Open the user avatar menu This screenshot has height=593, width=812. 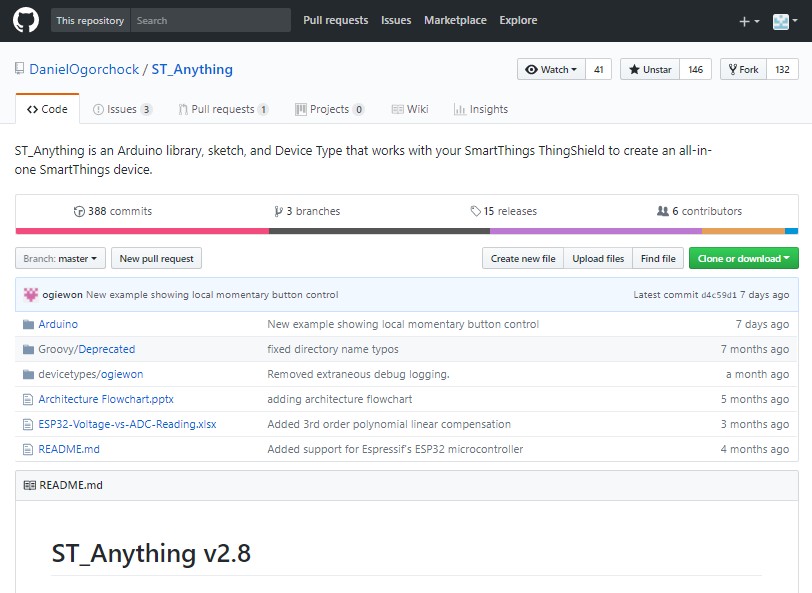pos(785,21)
